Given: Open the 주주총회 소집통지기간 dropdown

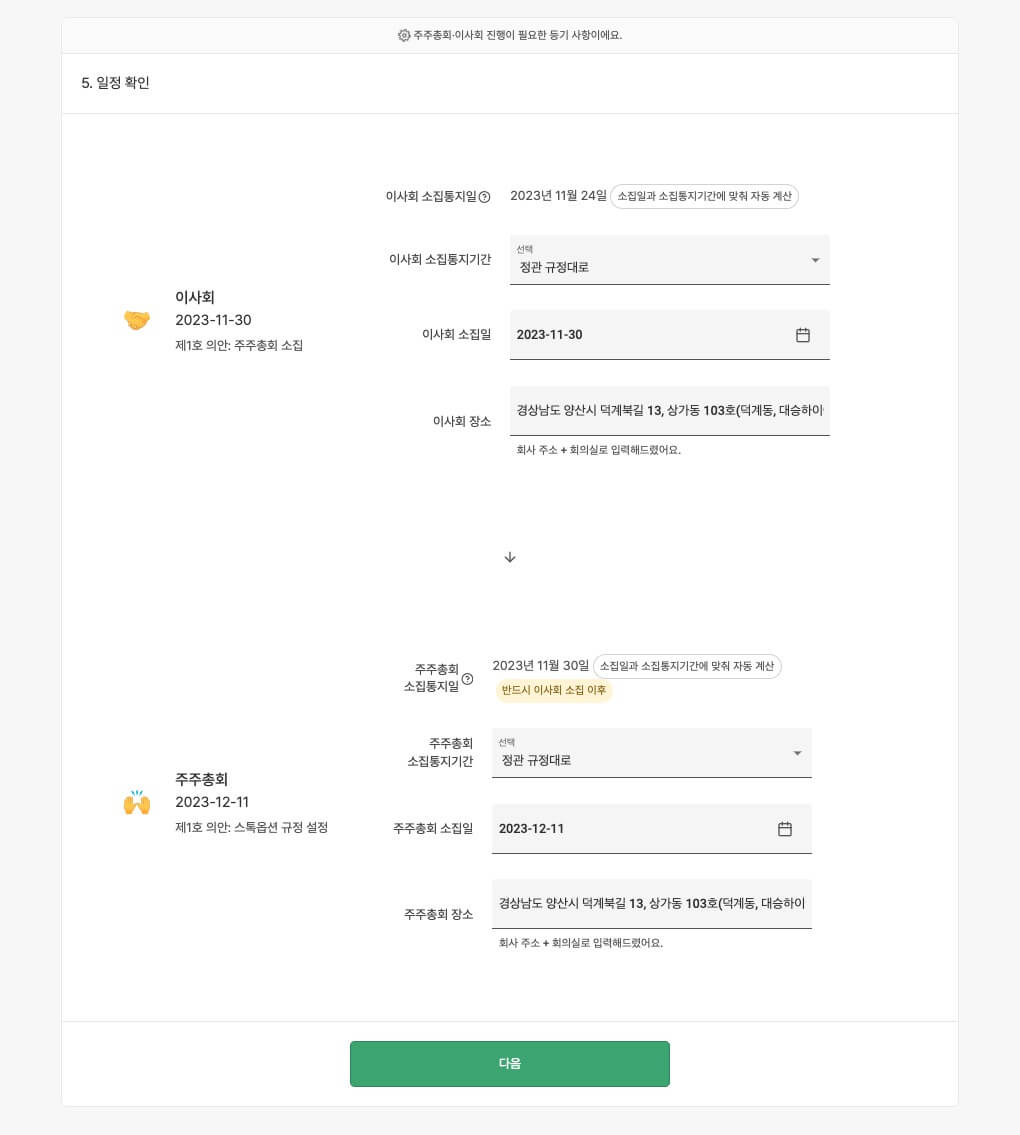Looking at the screenshot, I should pyautogui.click(x=651, y=754).
